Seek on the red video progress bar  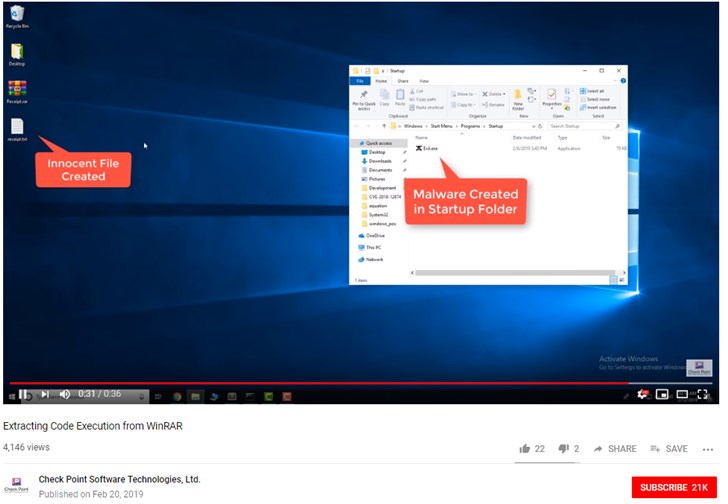[300, 382]
